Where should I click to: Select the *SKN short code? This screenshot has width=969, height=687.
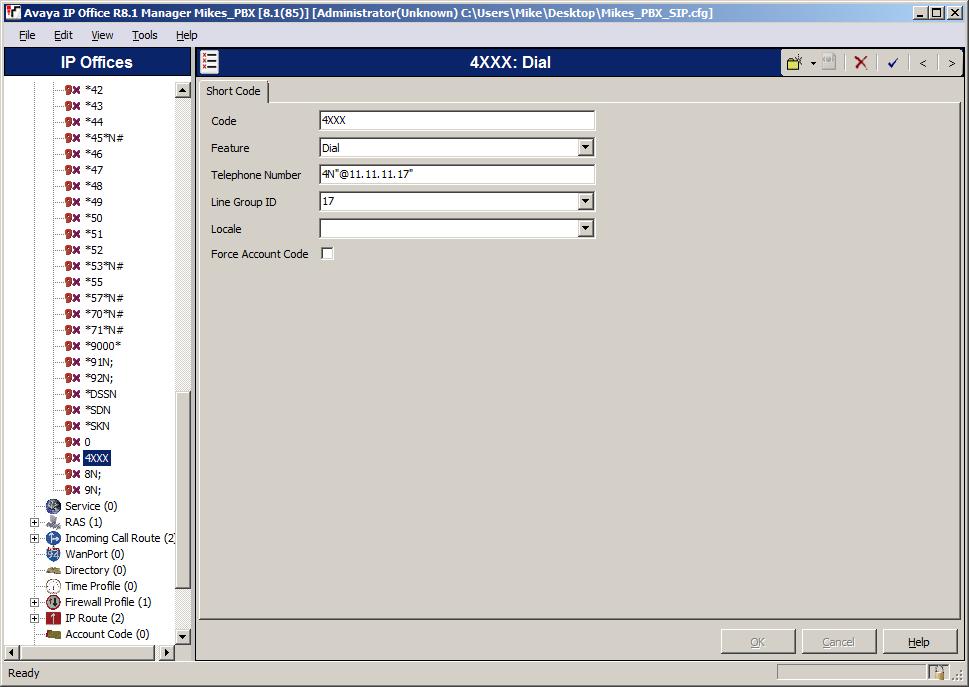[x=97, y=426]
